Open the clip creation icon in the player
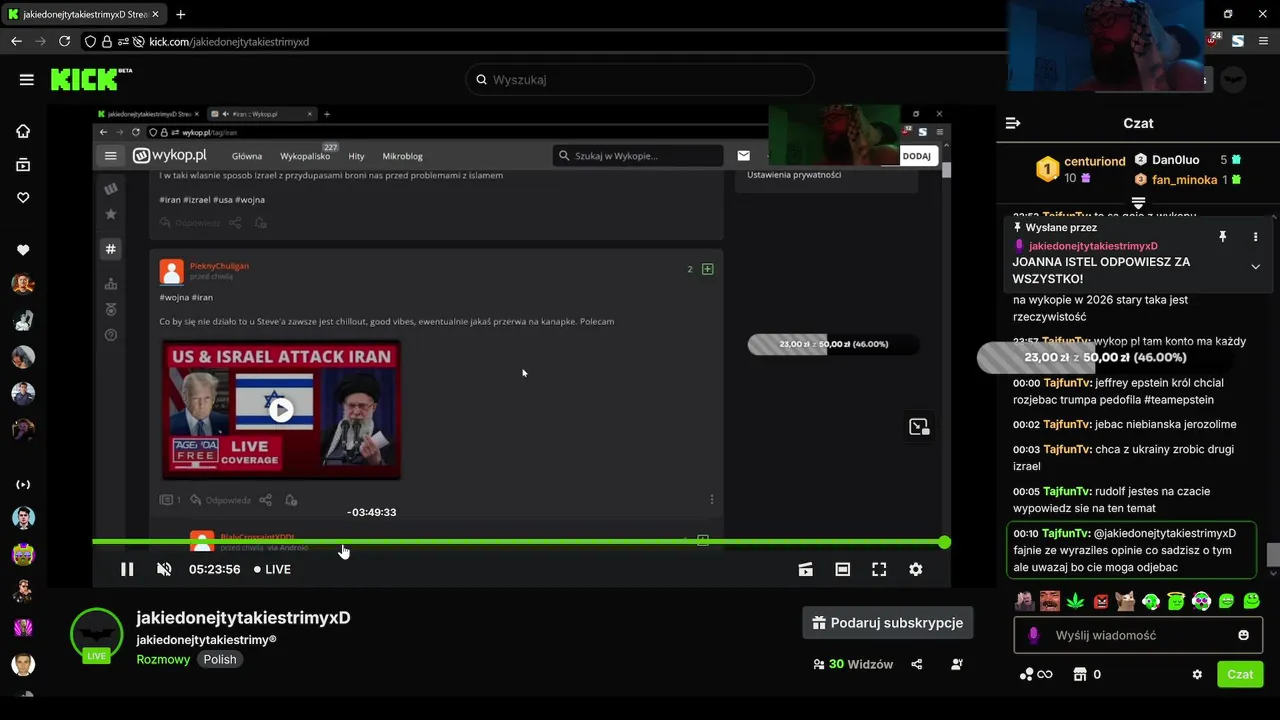 coord(806,569)
